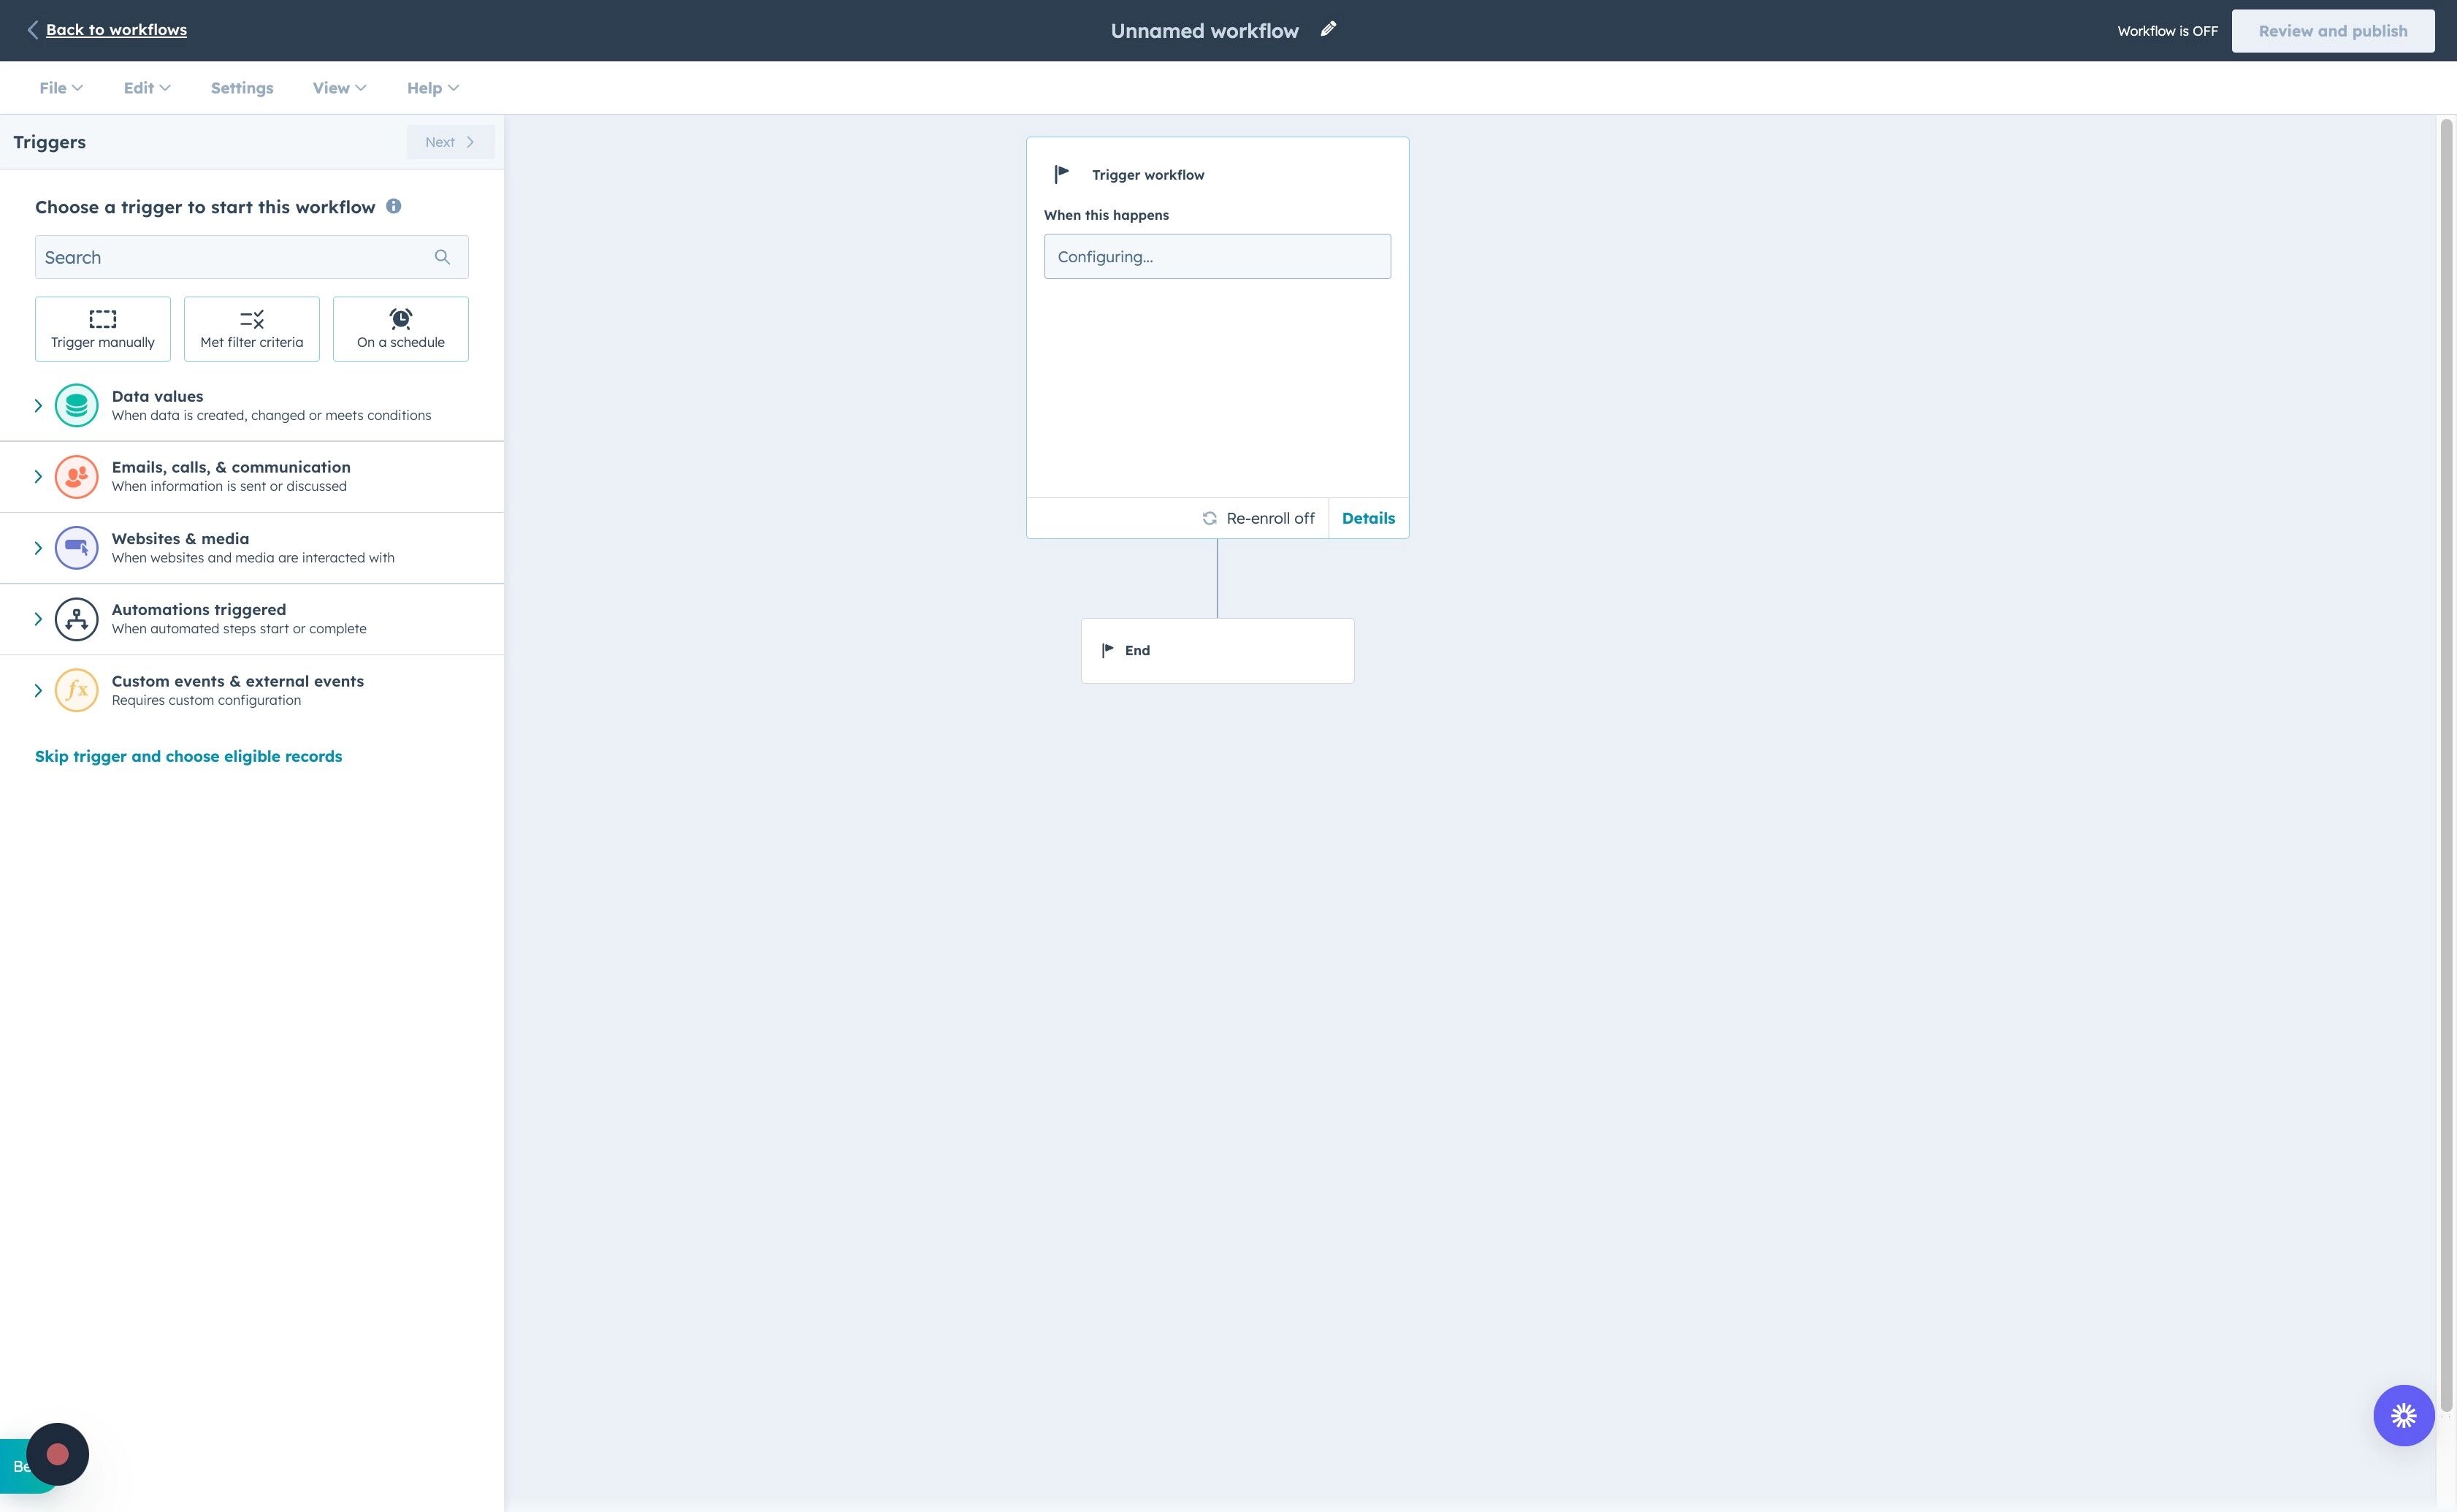2457x1512 pixels.
Task: Expand Automations triggered category chevron
Action: coord(38,619)
